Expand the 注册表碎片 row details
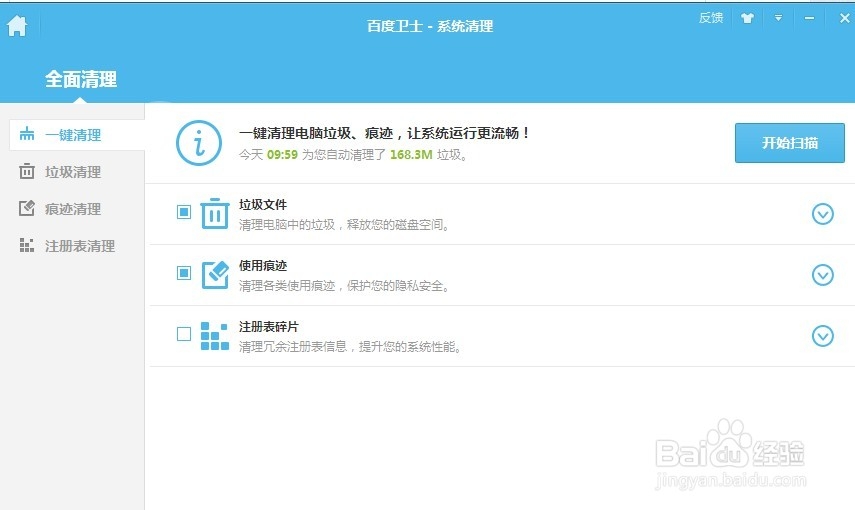Screen dimensions: 855x510 (x=823, y=336)
